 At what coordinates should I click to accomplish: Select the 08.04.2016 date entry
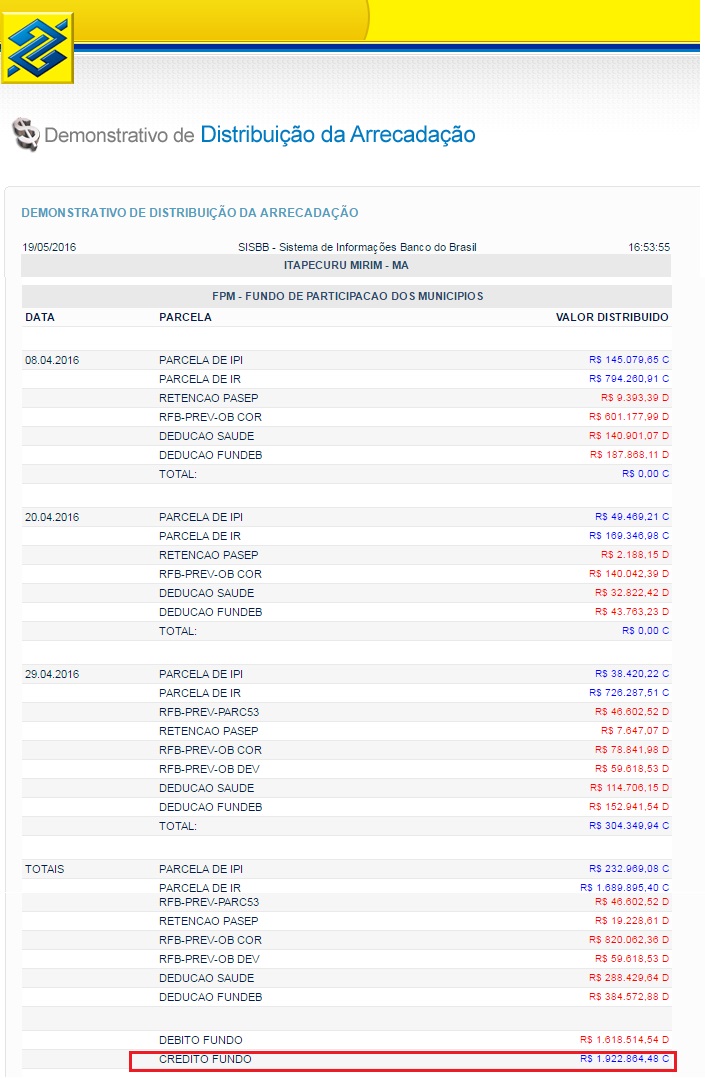click(x=50, y=360)
